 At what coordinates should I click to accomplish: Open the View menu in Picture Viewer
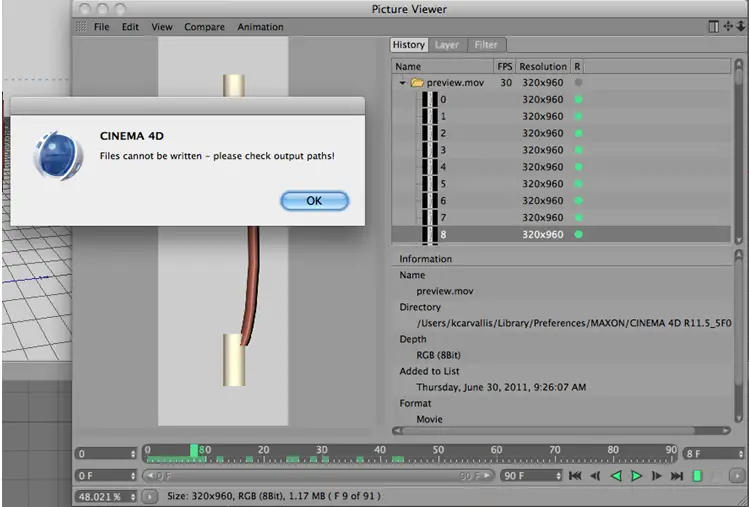[162, 27]
